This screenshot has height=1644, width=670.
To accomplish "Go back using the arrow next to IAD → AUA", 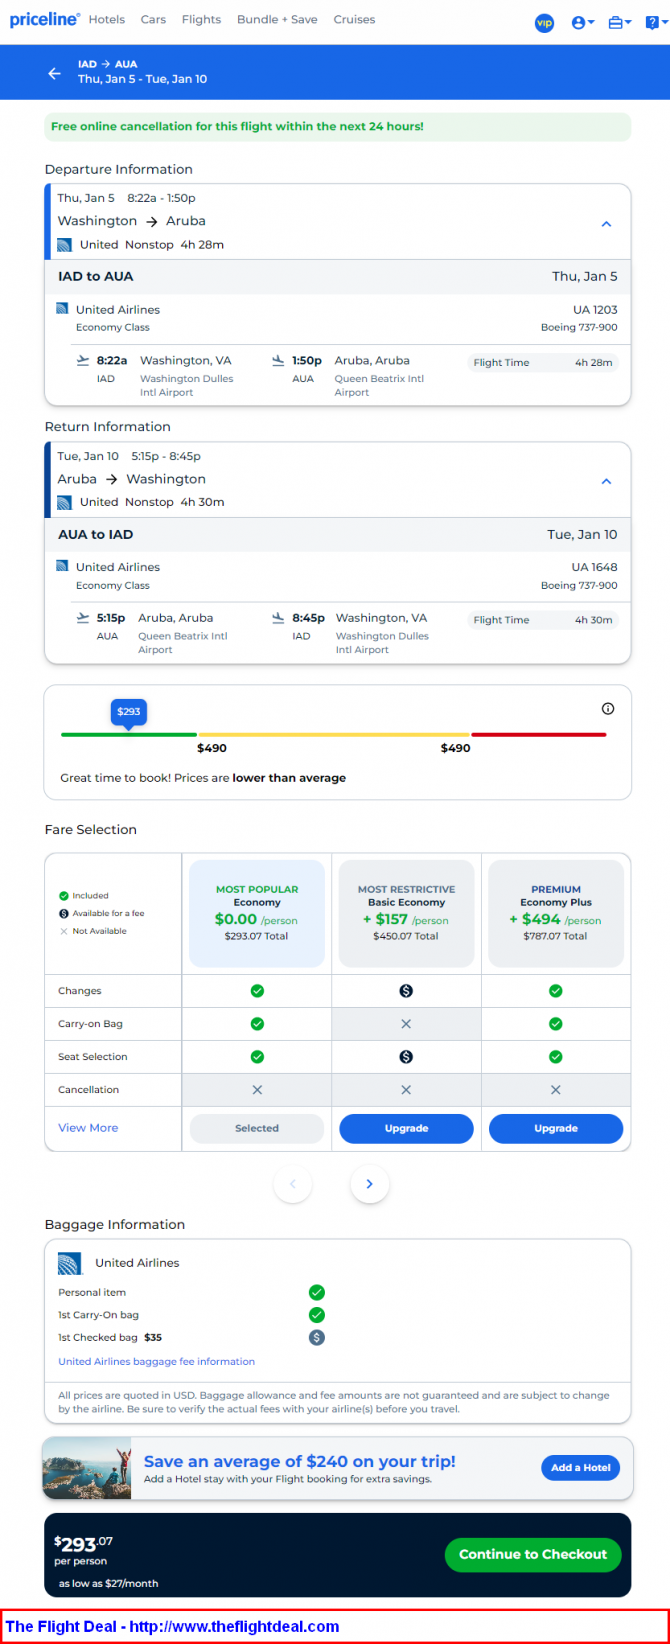I will tap(54, 73).
